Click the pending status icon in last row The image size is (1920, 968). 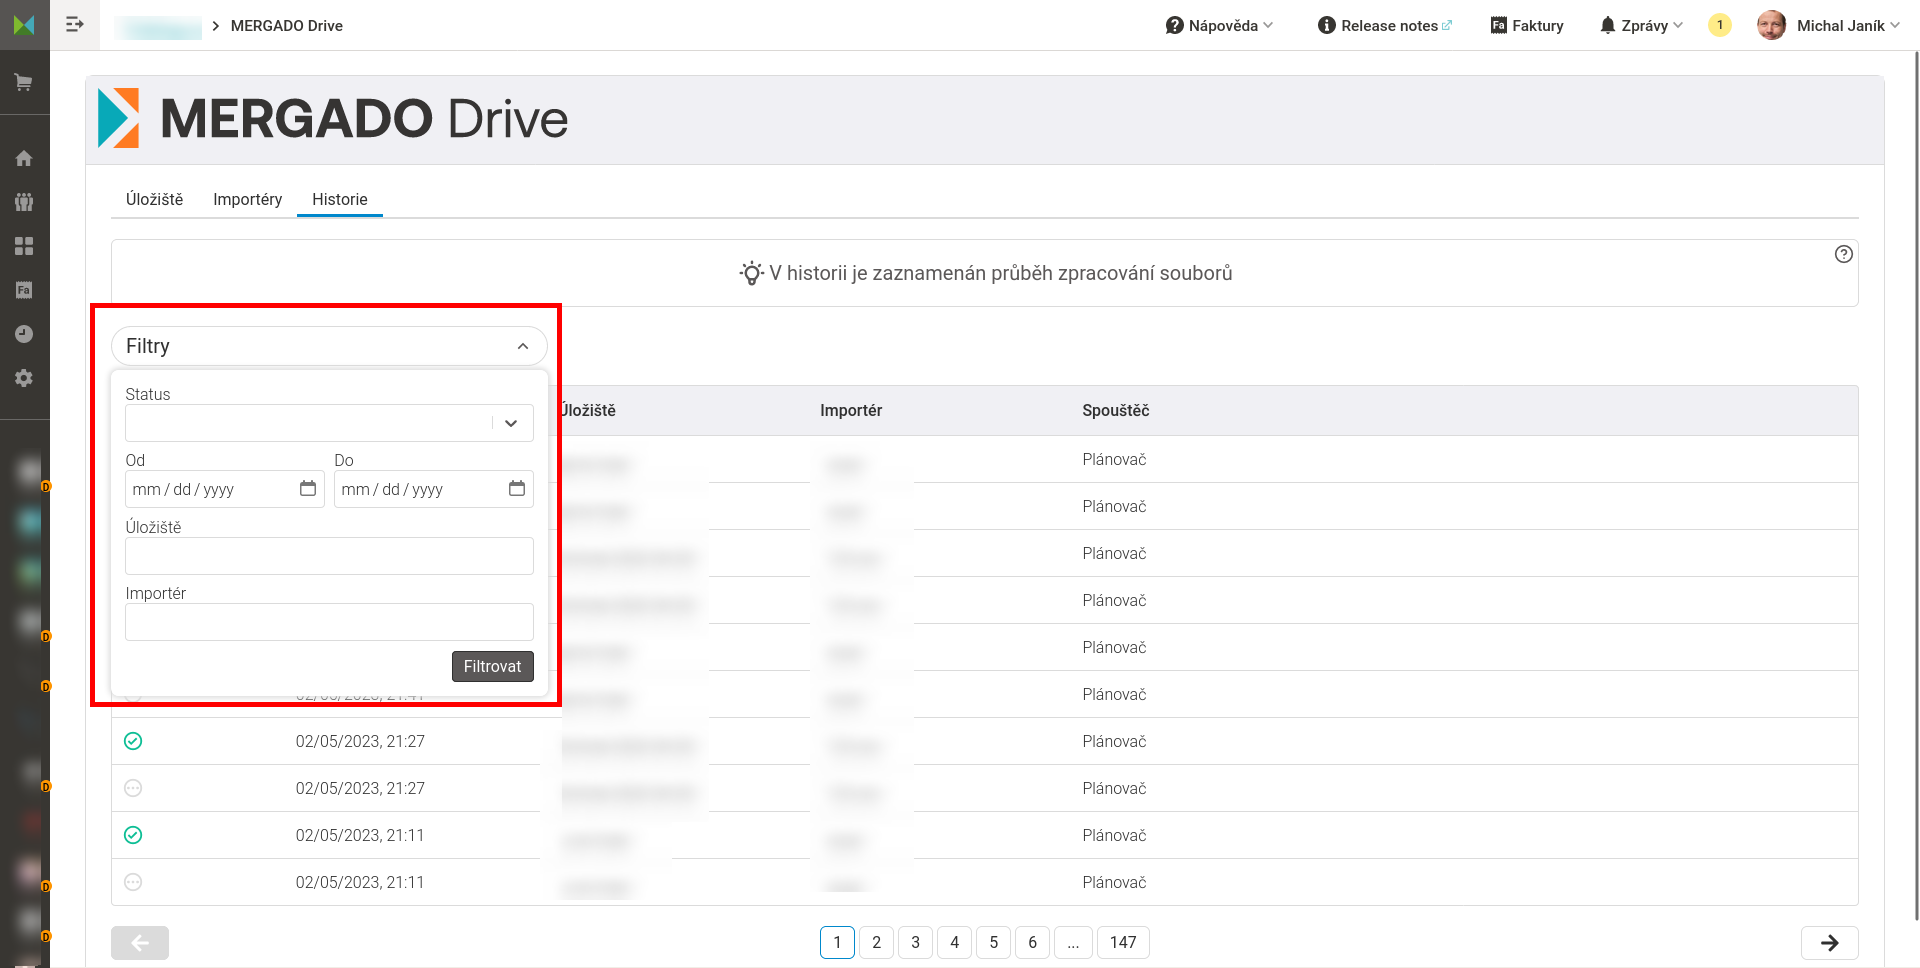coord(133,882)
